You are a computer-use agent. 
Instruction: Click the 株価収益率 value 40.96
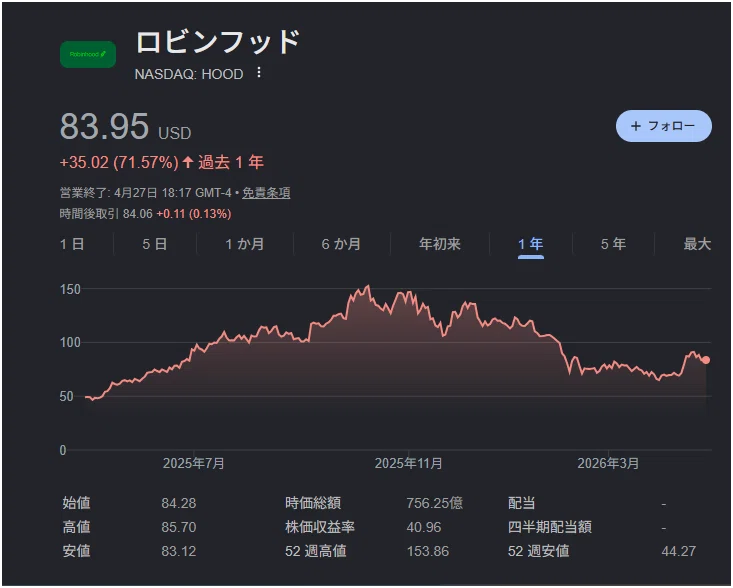(x=424, y=527)
